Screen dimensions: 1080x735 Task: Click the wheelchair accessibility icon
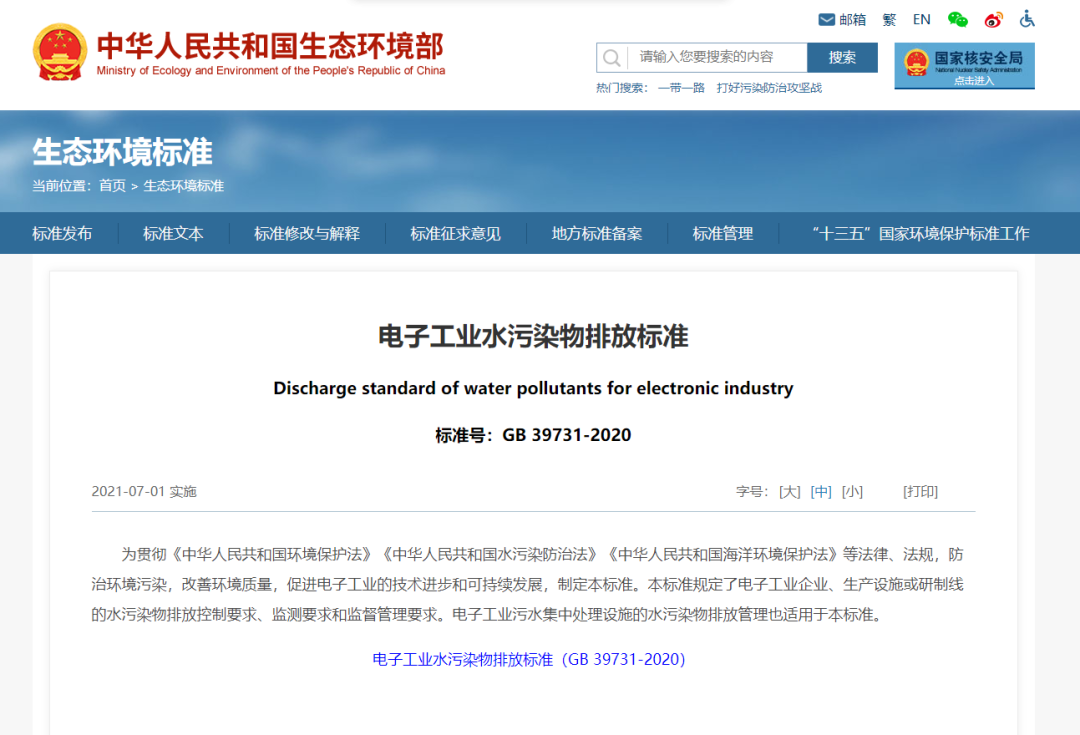click(x=1027, y=19)
